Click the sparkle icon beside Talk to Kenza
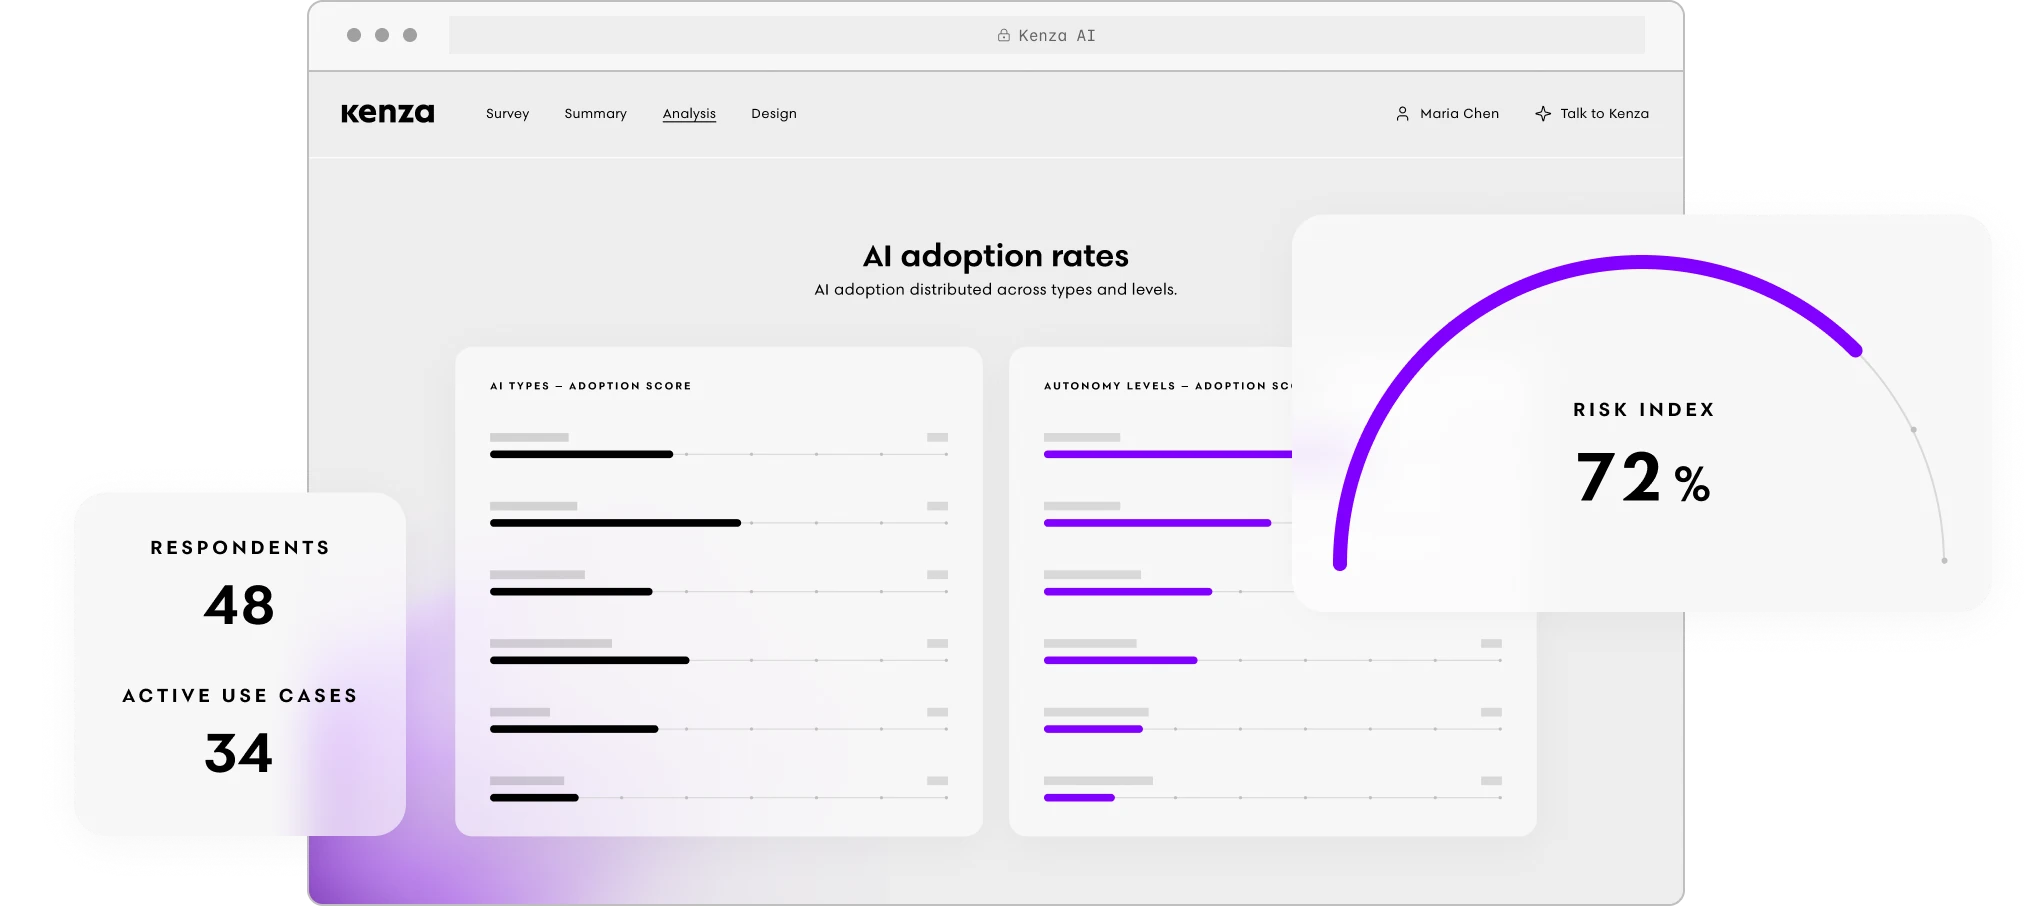Image resolution: width=2040 pixels, height=906 pixels. 1543,114
